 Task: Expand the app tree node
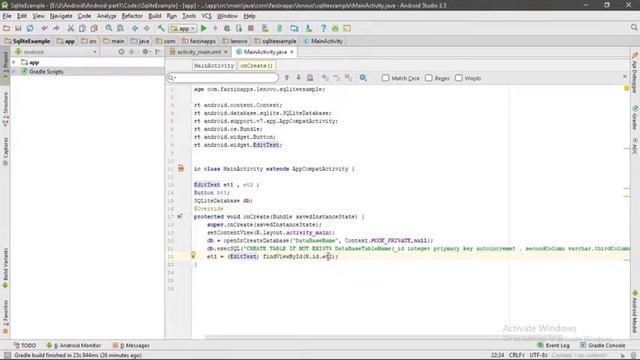[x=14, y=62]
